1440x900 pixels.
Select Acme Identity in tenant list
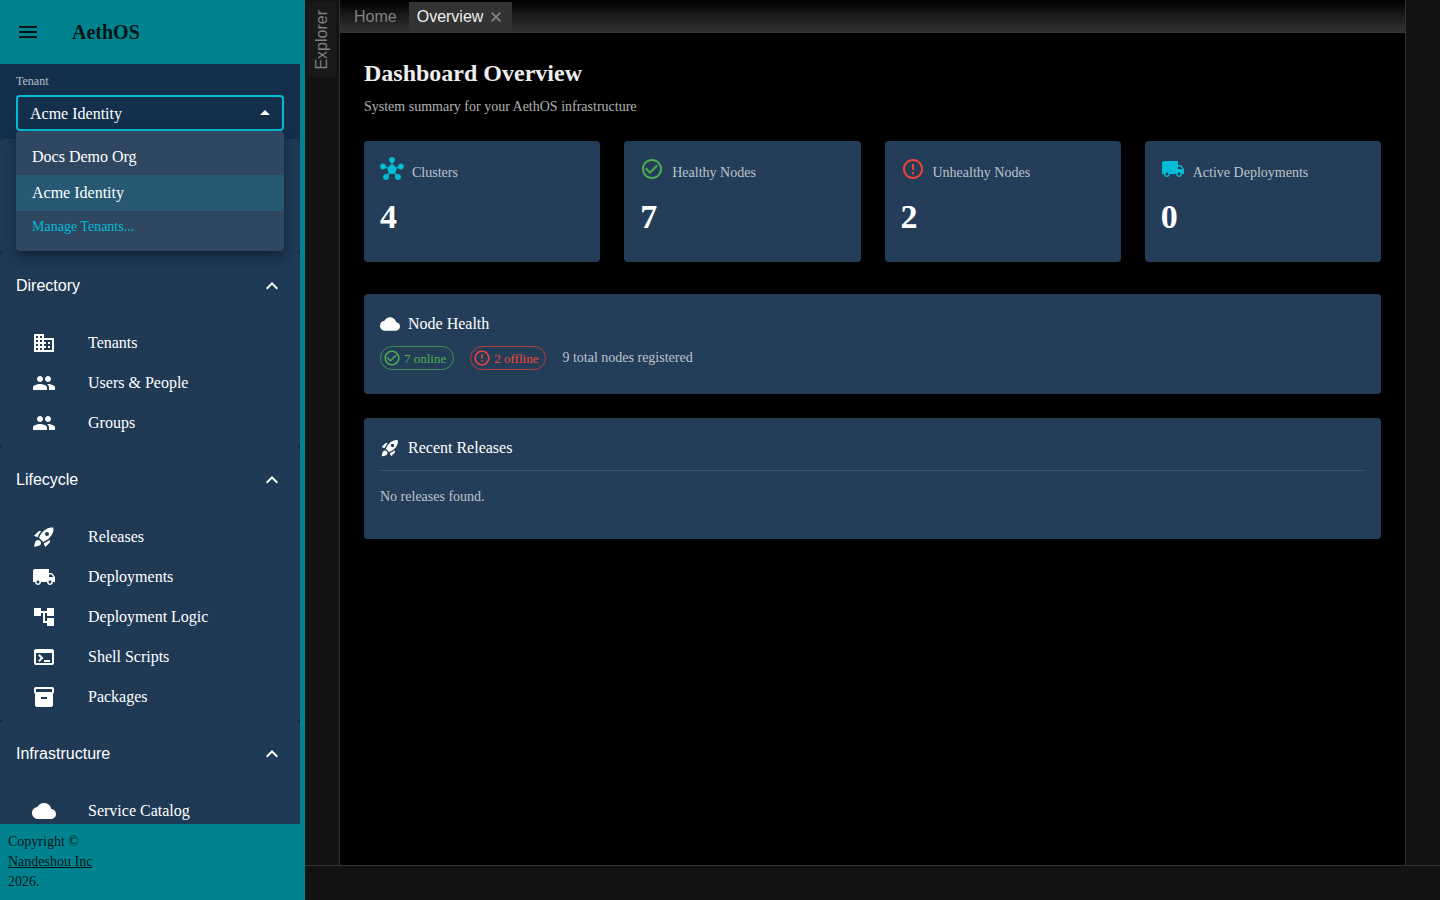[150, 193]
